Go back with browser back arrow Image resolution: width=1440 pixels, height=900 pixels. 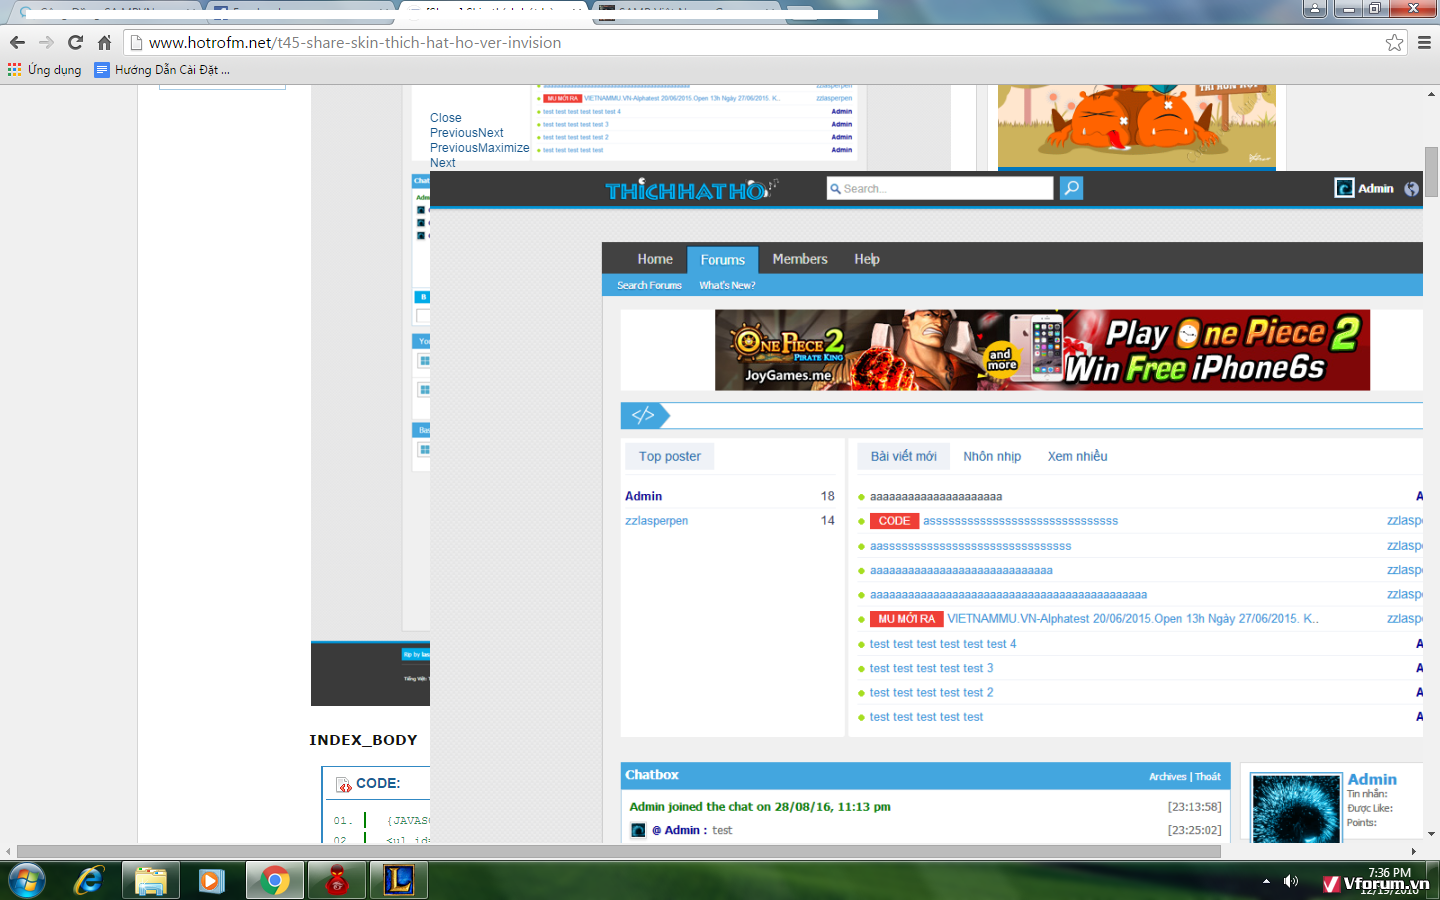[x=17, y=43]
